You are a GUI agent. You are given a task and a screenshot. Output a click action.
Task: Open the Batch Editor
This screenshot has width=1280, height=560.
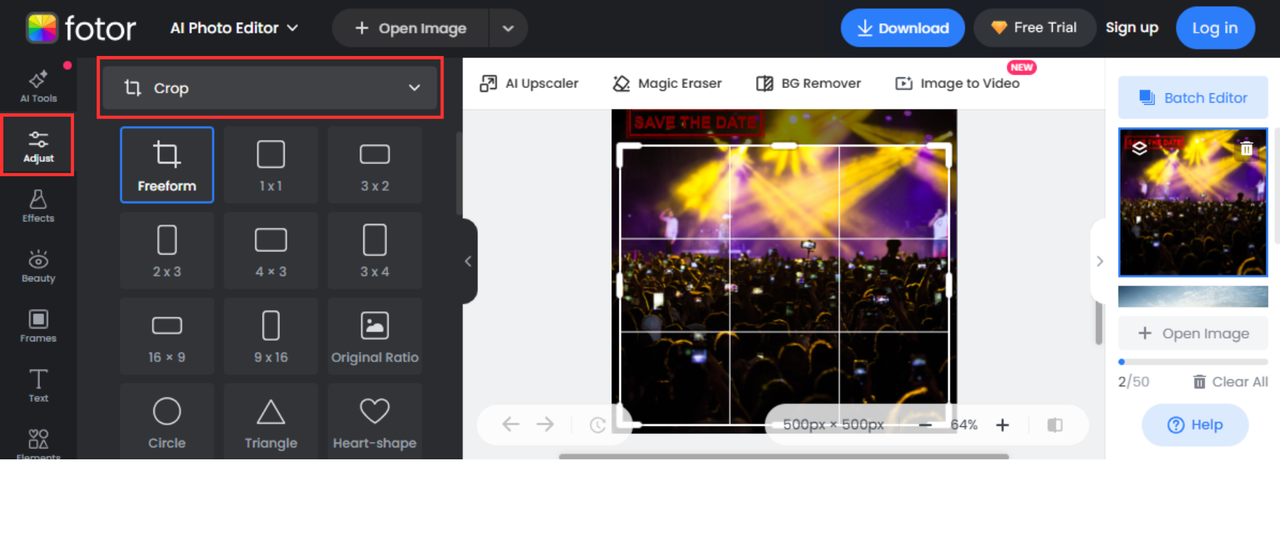(1193, 98)
